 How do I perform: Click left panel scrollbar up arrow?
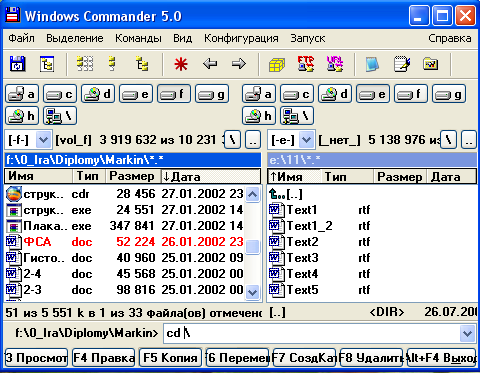[253, 195]
